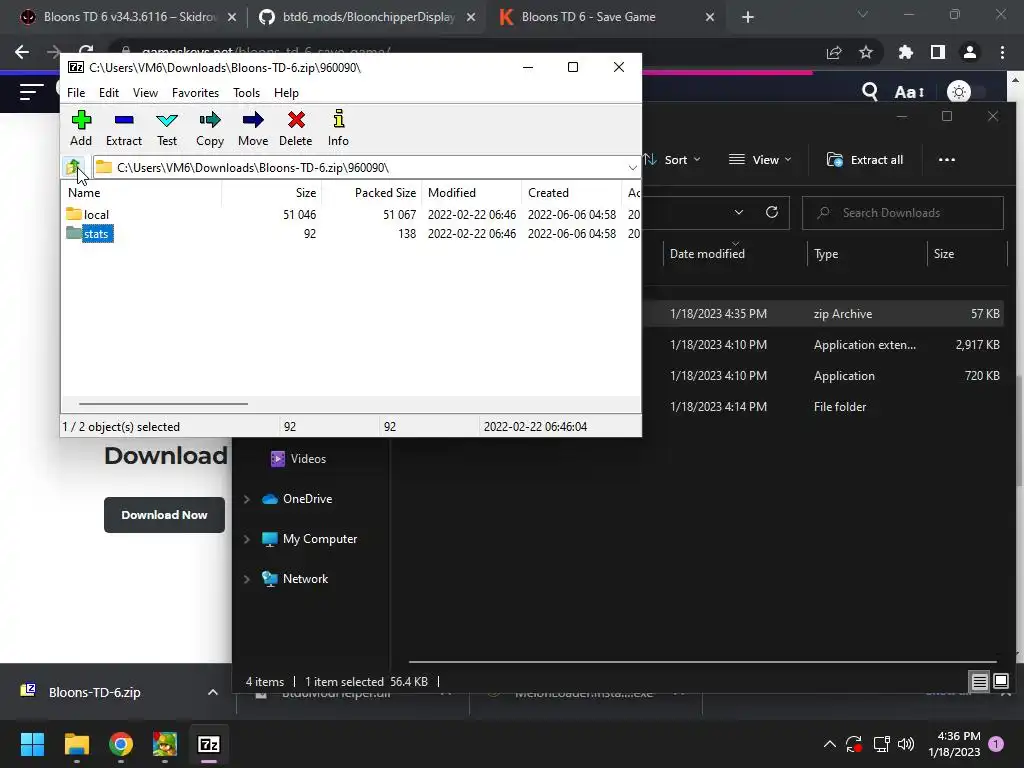Expand File Explorer address history dropdown
The height and width of the screenshot is (768, 1024).
coord(739,212)
